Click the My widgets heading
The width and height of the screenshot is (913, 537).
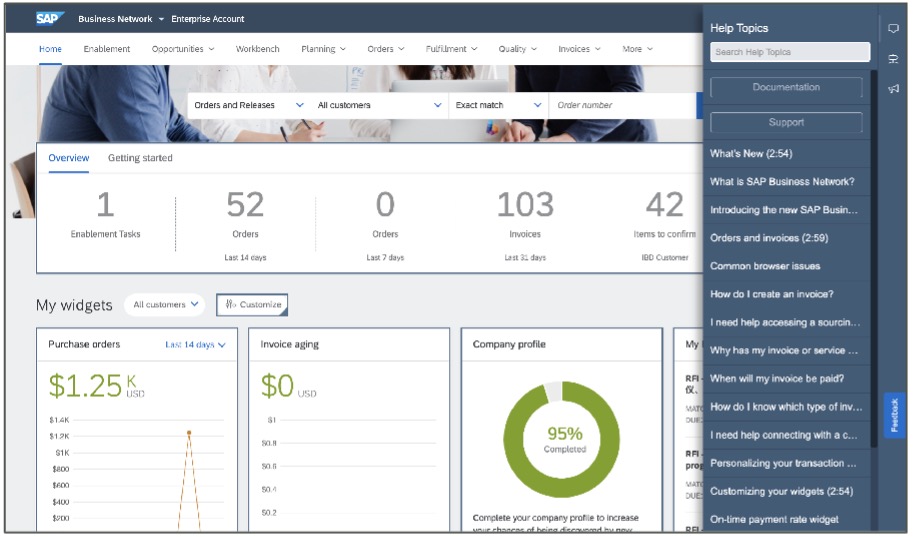(74, 305)
